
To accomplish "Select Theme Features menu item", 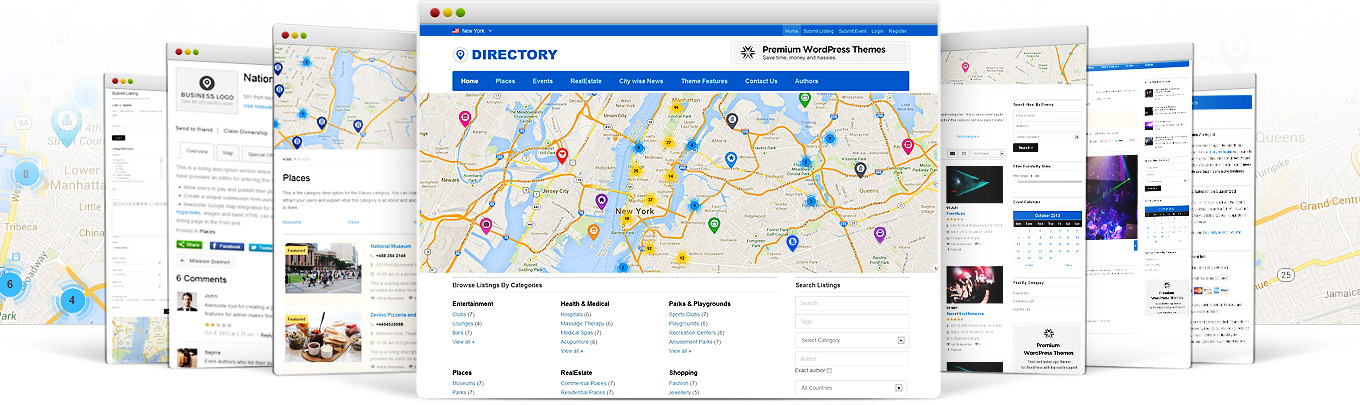I will click(x=704, y=81).
